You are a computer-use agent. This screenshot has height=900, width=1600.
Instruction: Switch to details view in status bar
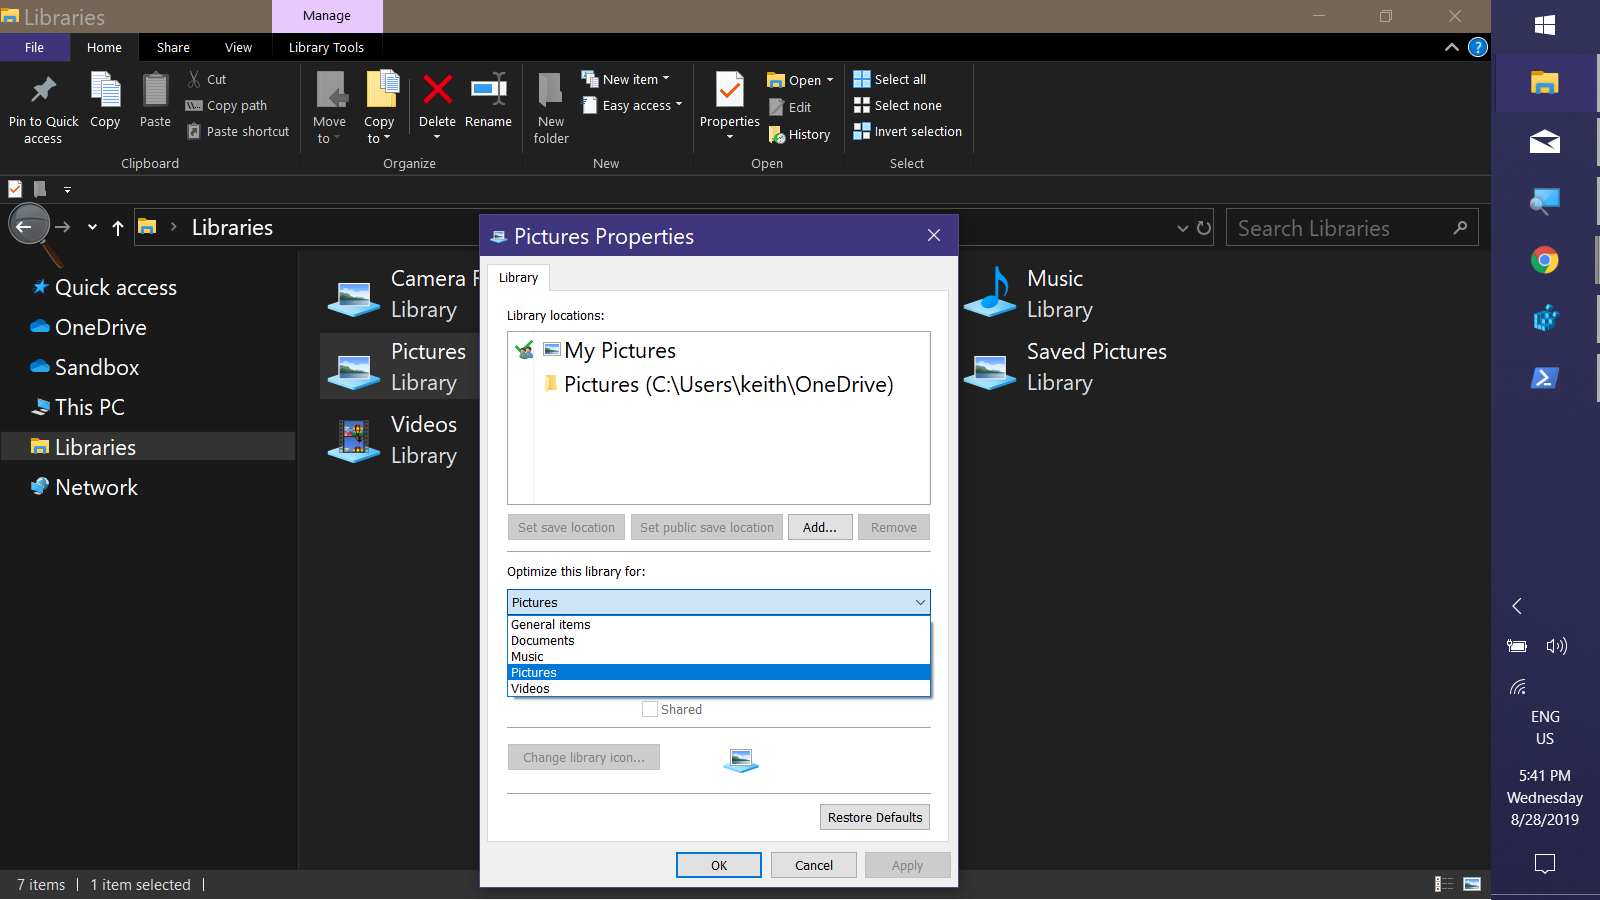1444,884
